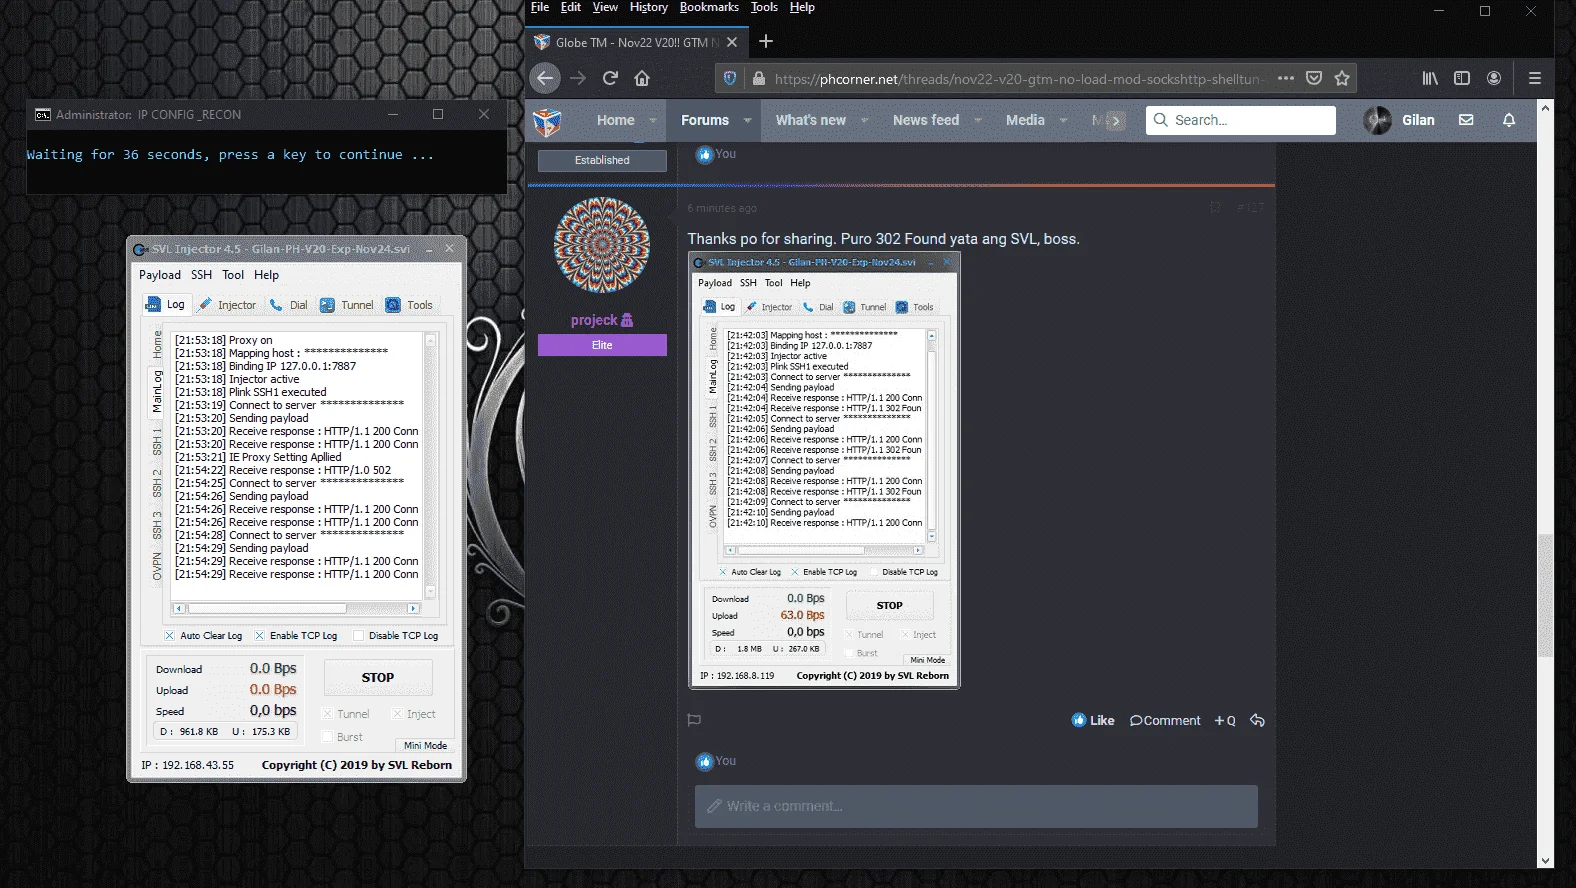Toggle the Inject checkbox in SVL Injector
The image size is (1576, 888).
pyautogui.click(x=397, y=714)
